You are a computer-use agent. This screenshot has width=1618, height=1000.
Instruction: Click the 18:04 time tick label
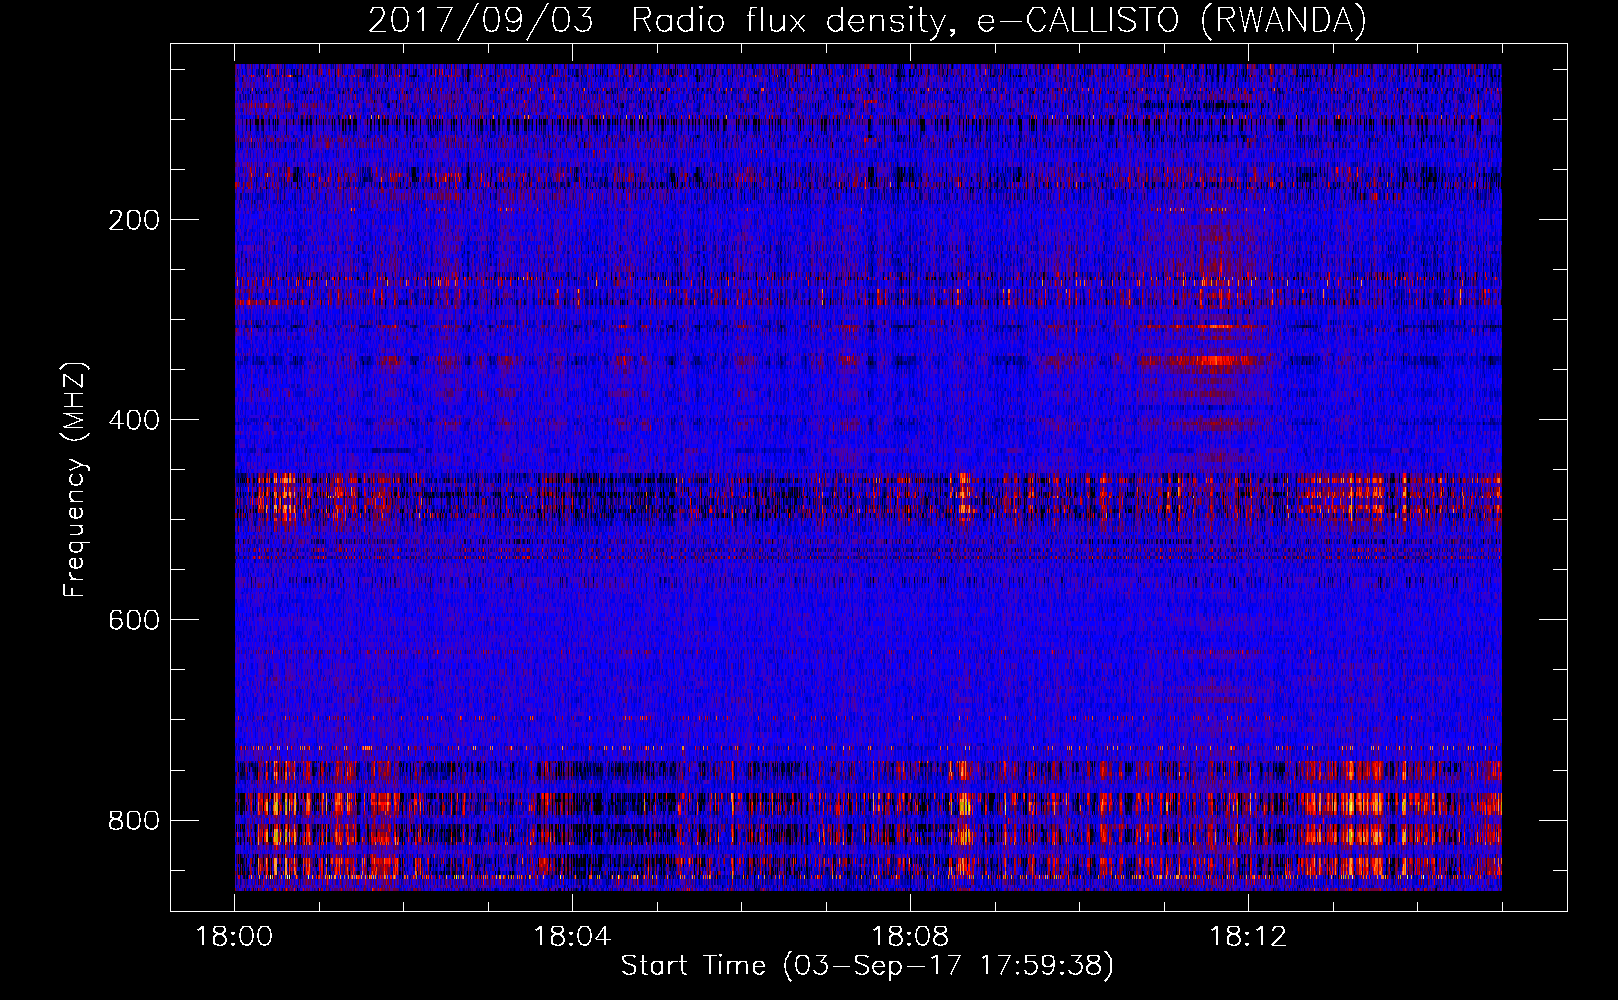click(572, 937)
